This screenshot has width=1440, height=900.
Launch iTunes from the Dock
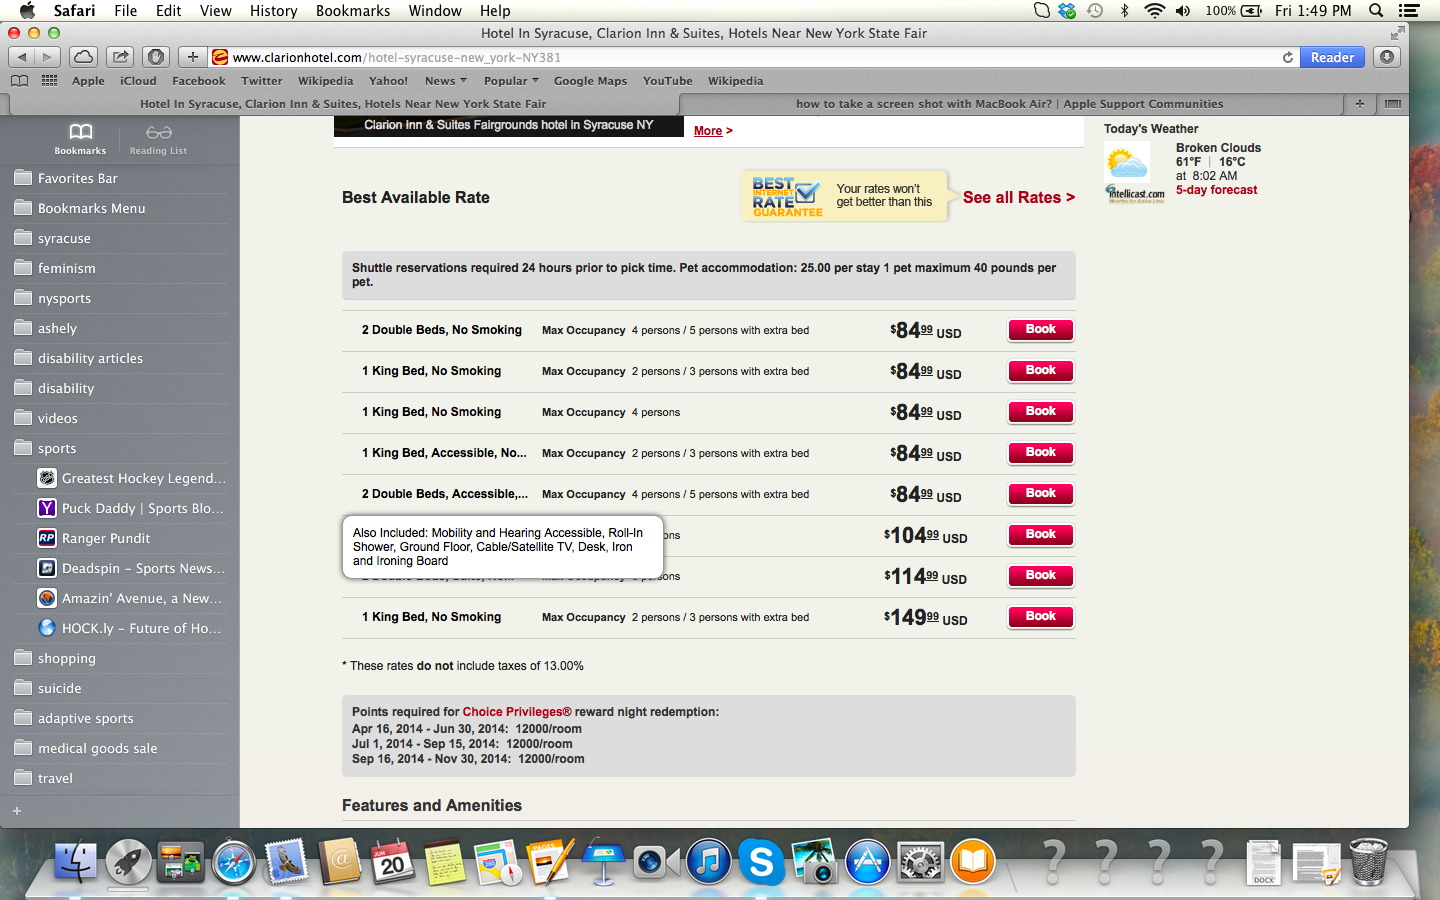click(x=709, y=861)
